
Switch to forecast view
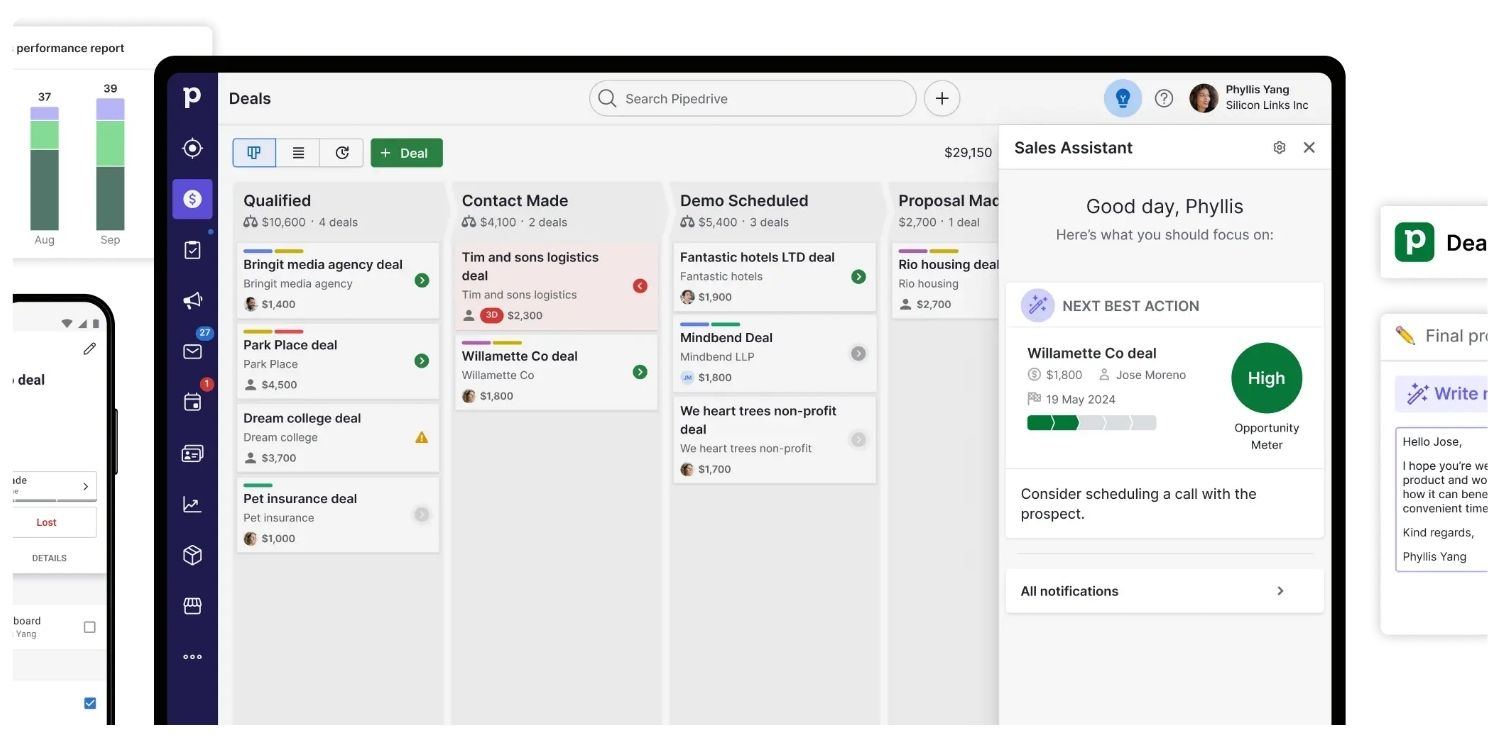[x=342, y=153]
